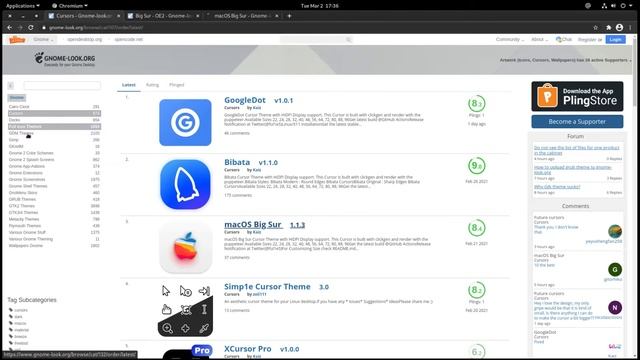640x360 pixels.
Task: Reload the page with the refresh icon
Action: click(31, 27)
